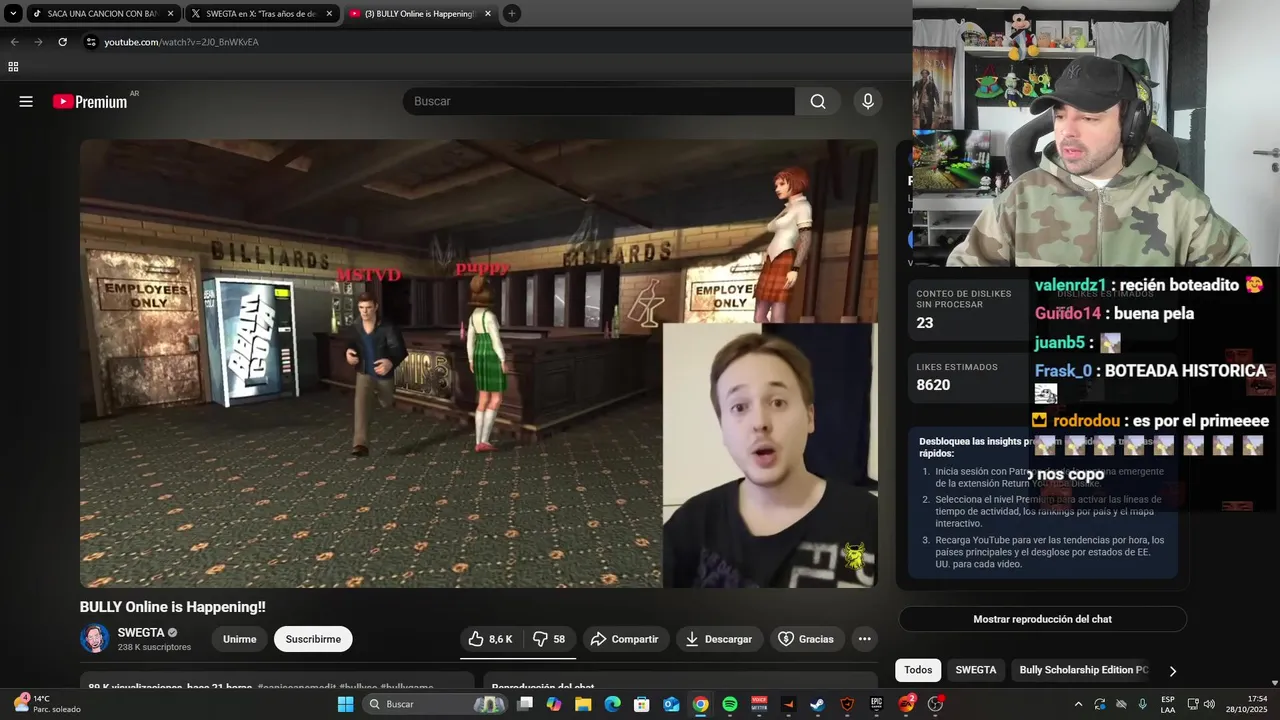This screenshot has height=720, width=1280.
Task: Go to the YouTube Premium home logo
Action: [90, 101]
